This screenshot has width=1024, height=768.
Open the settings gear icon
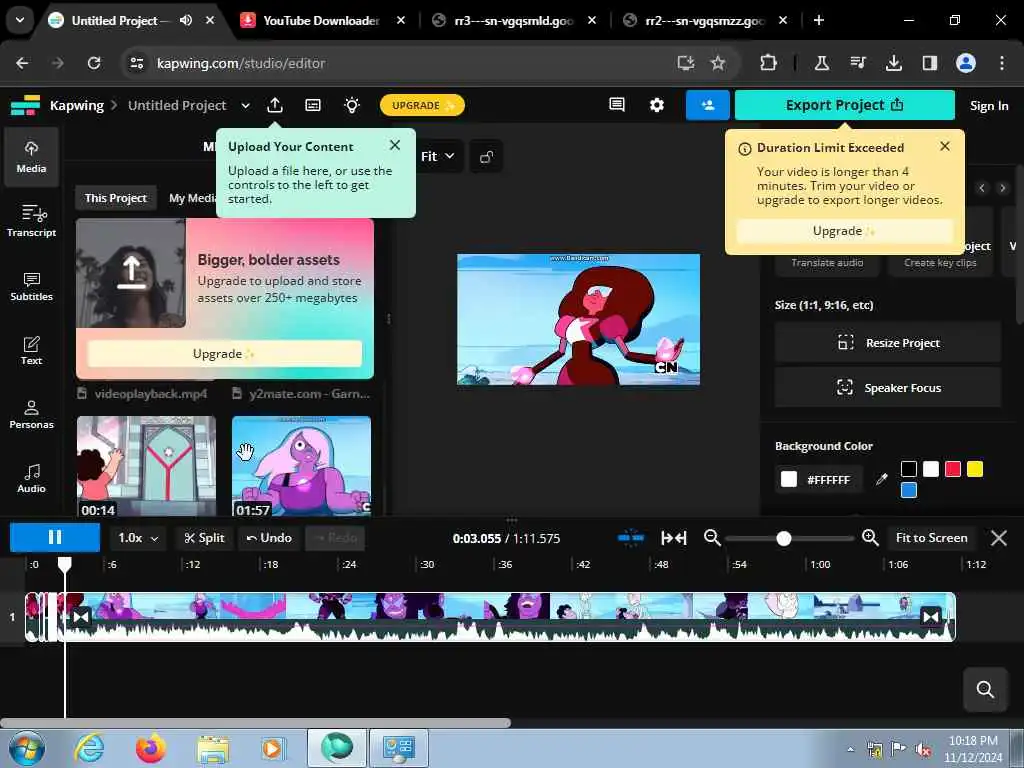656,104
